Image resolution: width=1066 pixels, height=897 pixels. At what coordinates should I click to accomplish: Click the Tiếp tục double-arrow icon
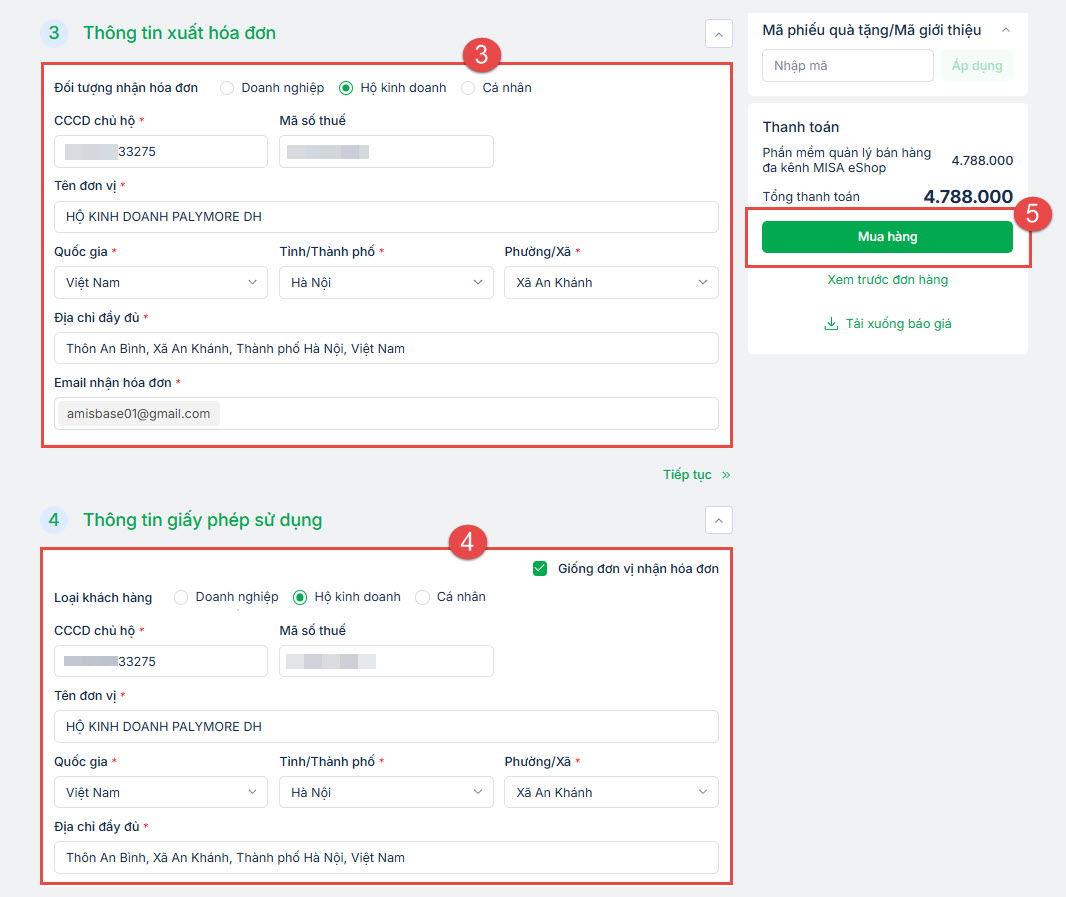[x=726, y=475]
